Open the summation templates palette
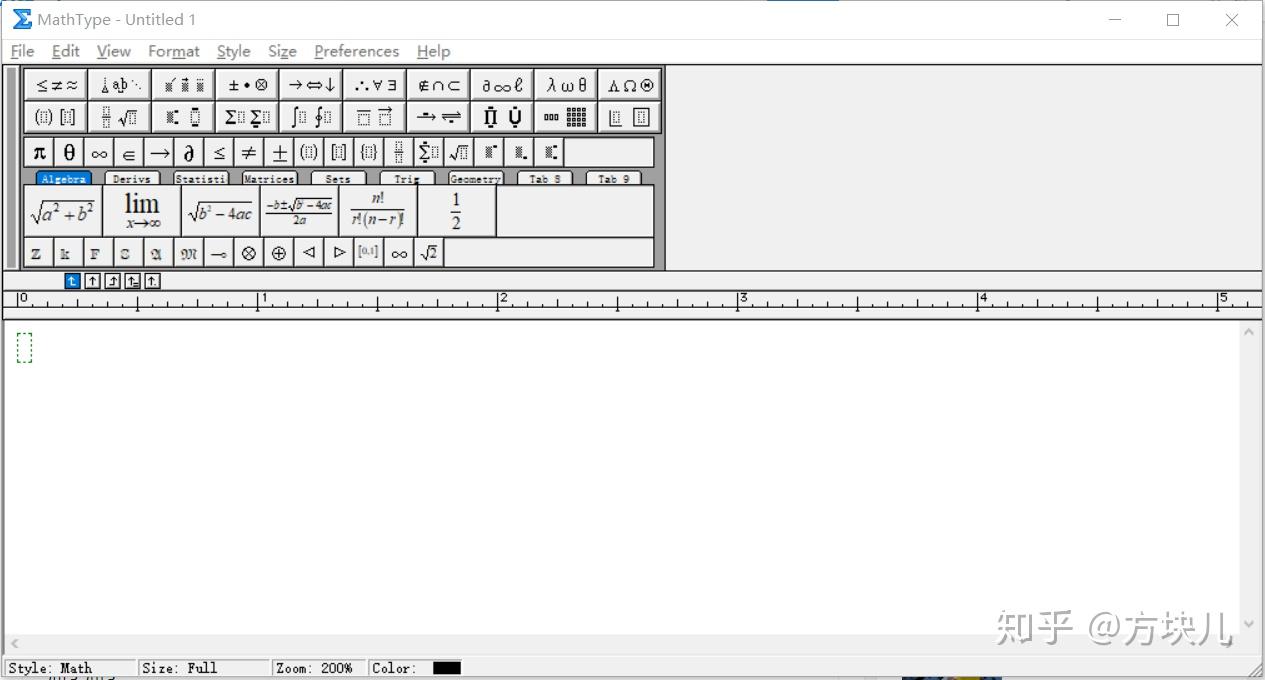Viewport: 1265px width, 680px height. coord(247,117)
